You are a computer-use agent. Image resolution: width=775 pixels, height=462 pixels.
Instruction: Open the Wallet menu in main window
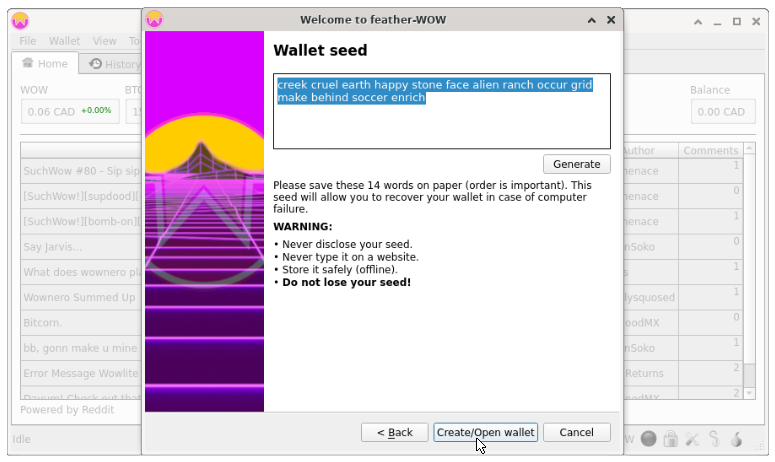[x=64, y=41]
